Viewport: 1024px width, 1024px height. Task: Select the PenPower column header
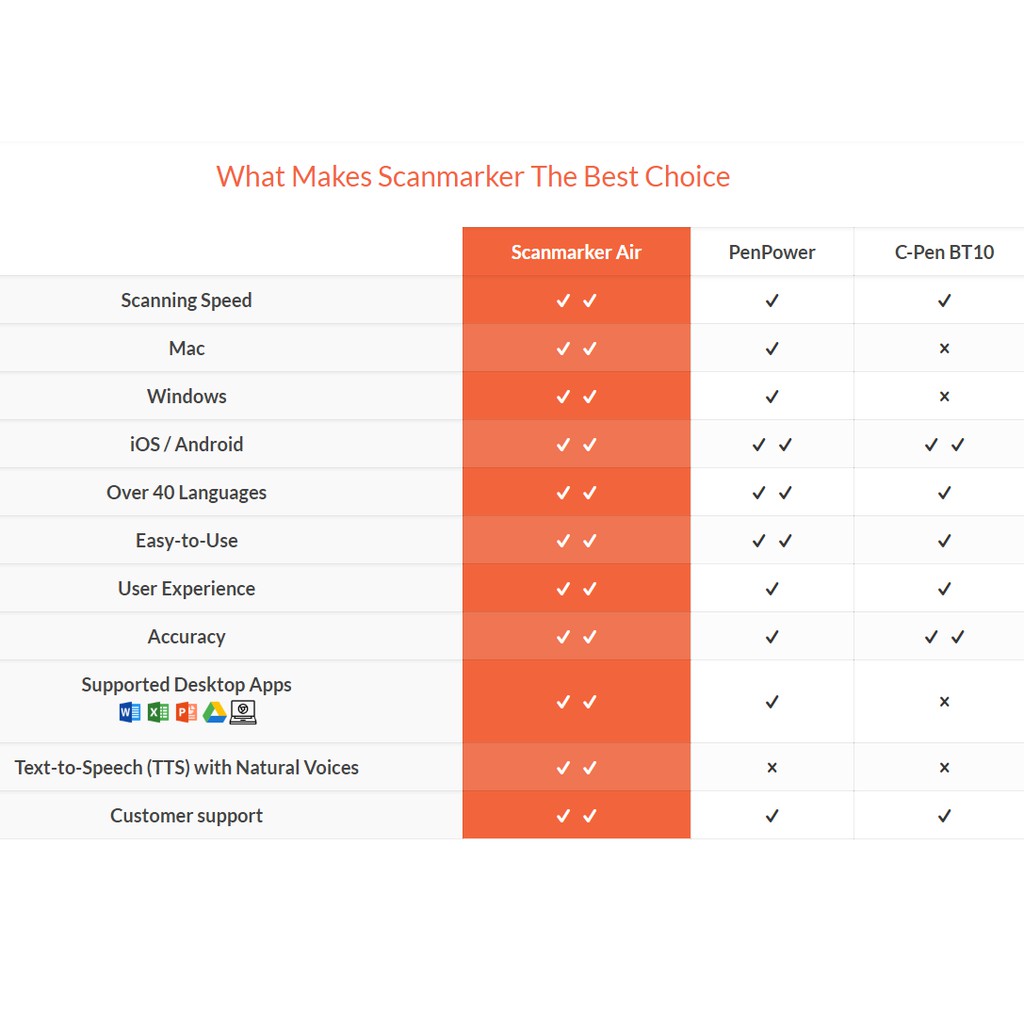(772, 252)
